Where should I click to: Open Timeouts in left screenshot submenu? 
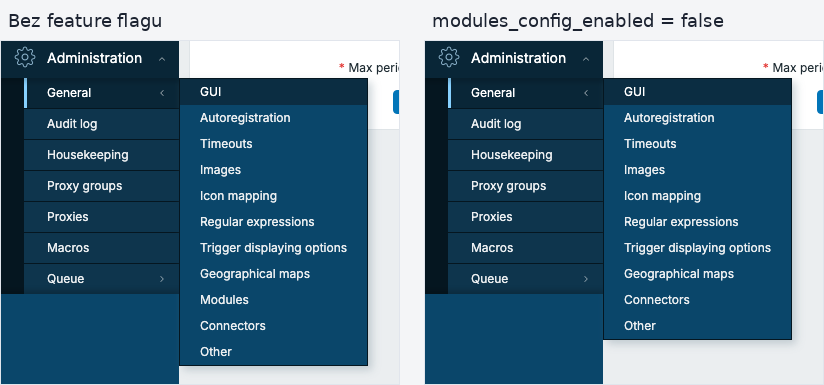coord(273,144)
